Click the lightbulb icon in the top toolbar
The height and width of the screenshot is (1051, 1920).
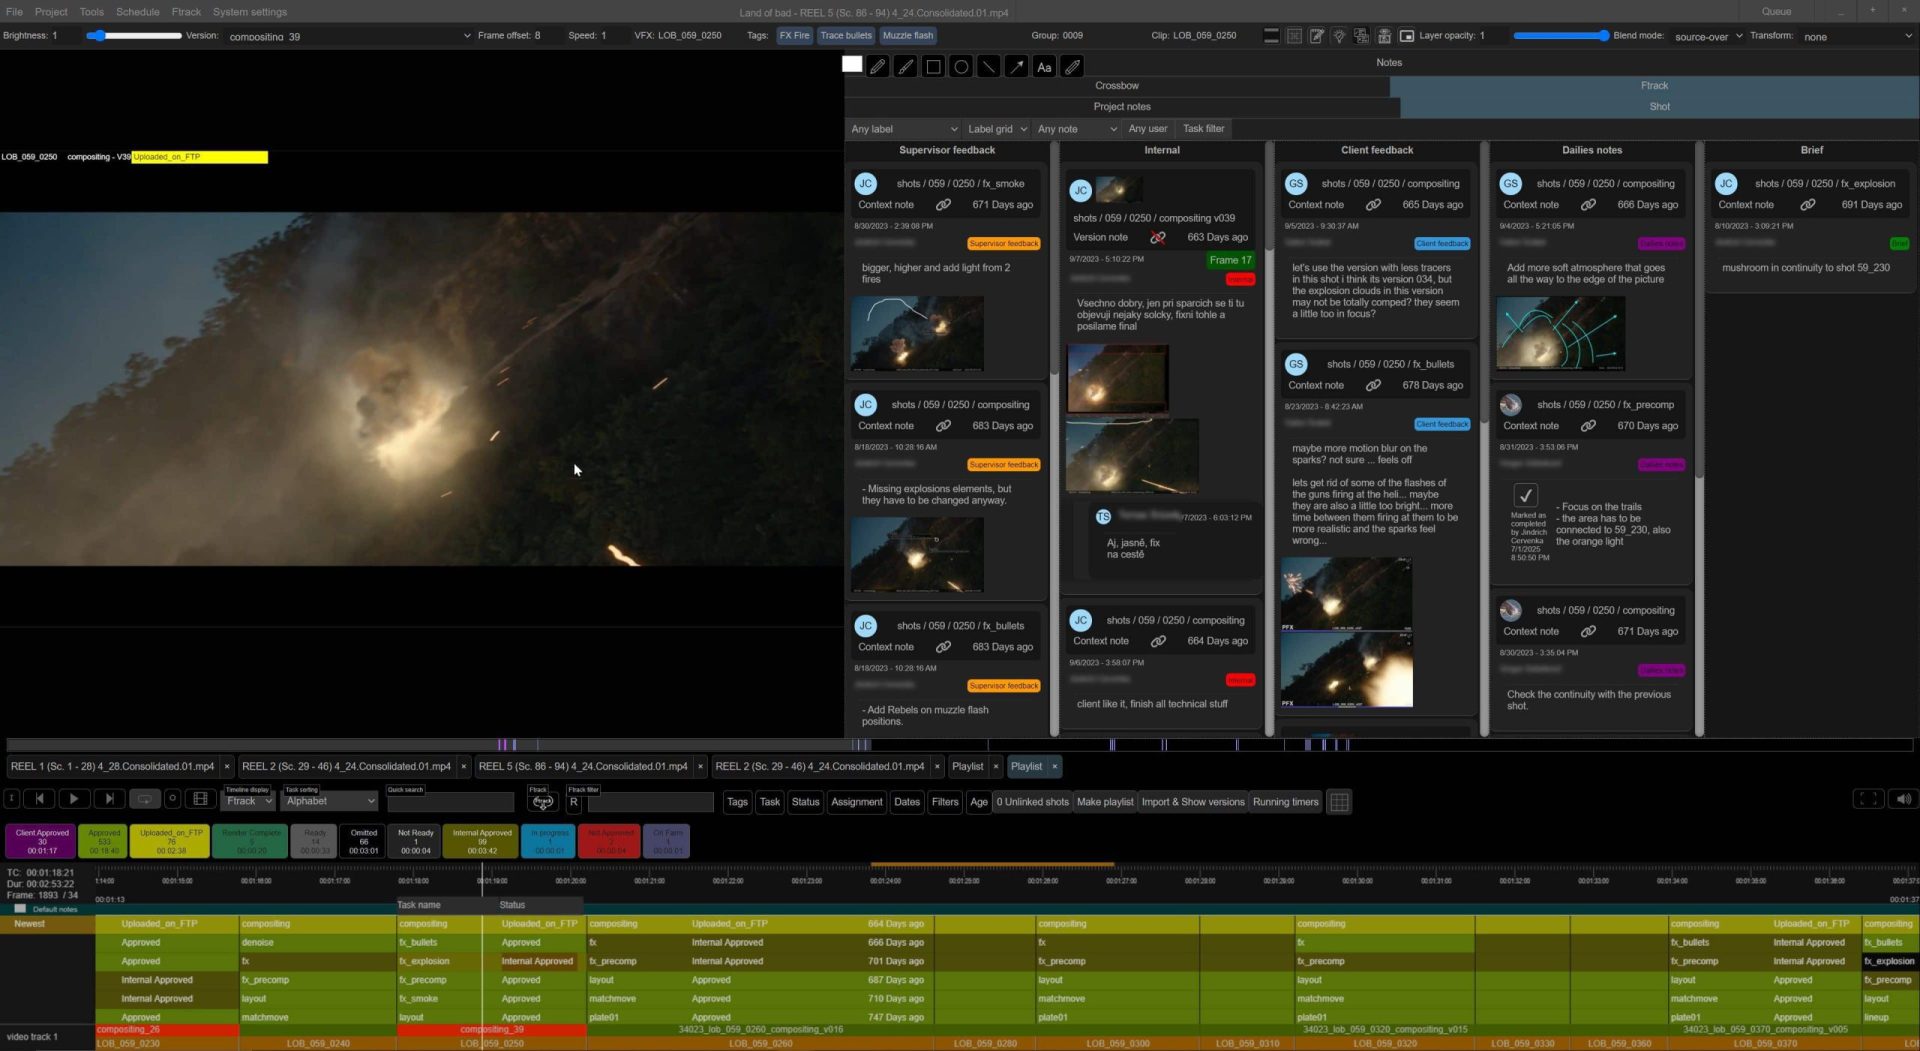[1339, 35]
